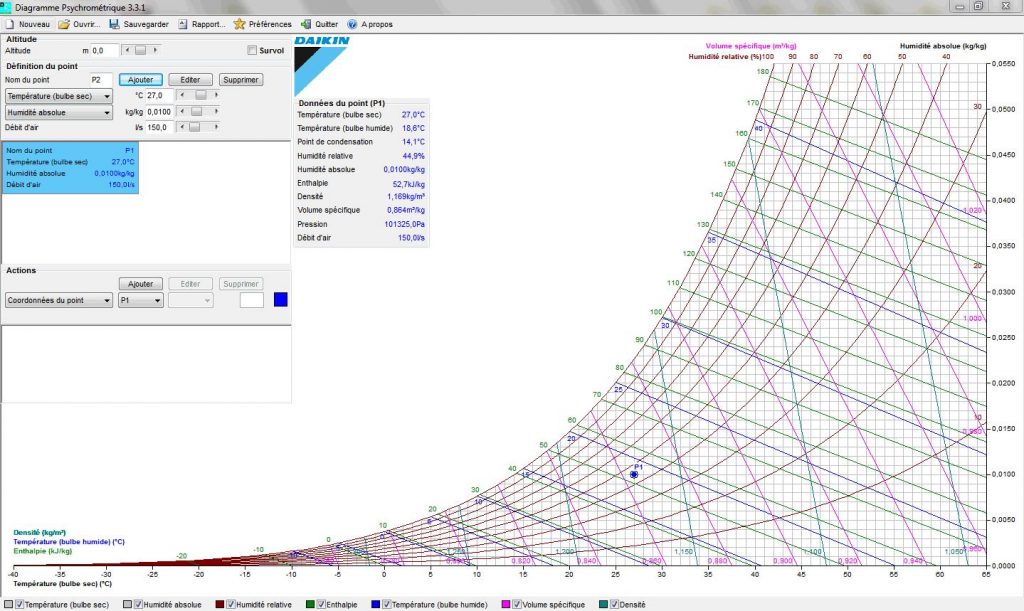Screen dimensions: 1024x611
Task: Pick the white color swatch in Actions
Action: click(x=252, y=300)
